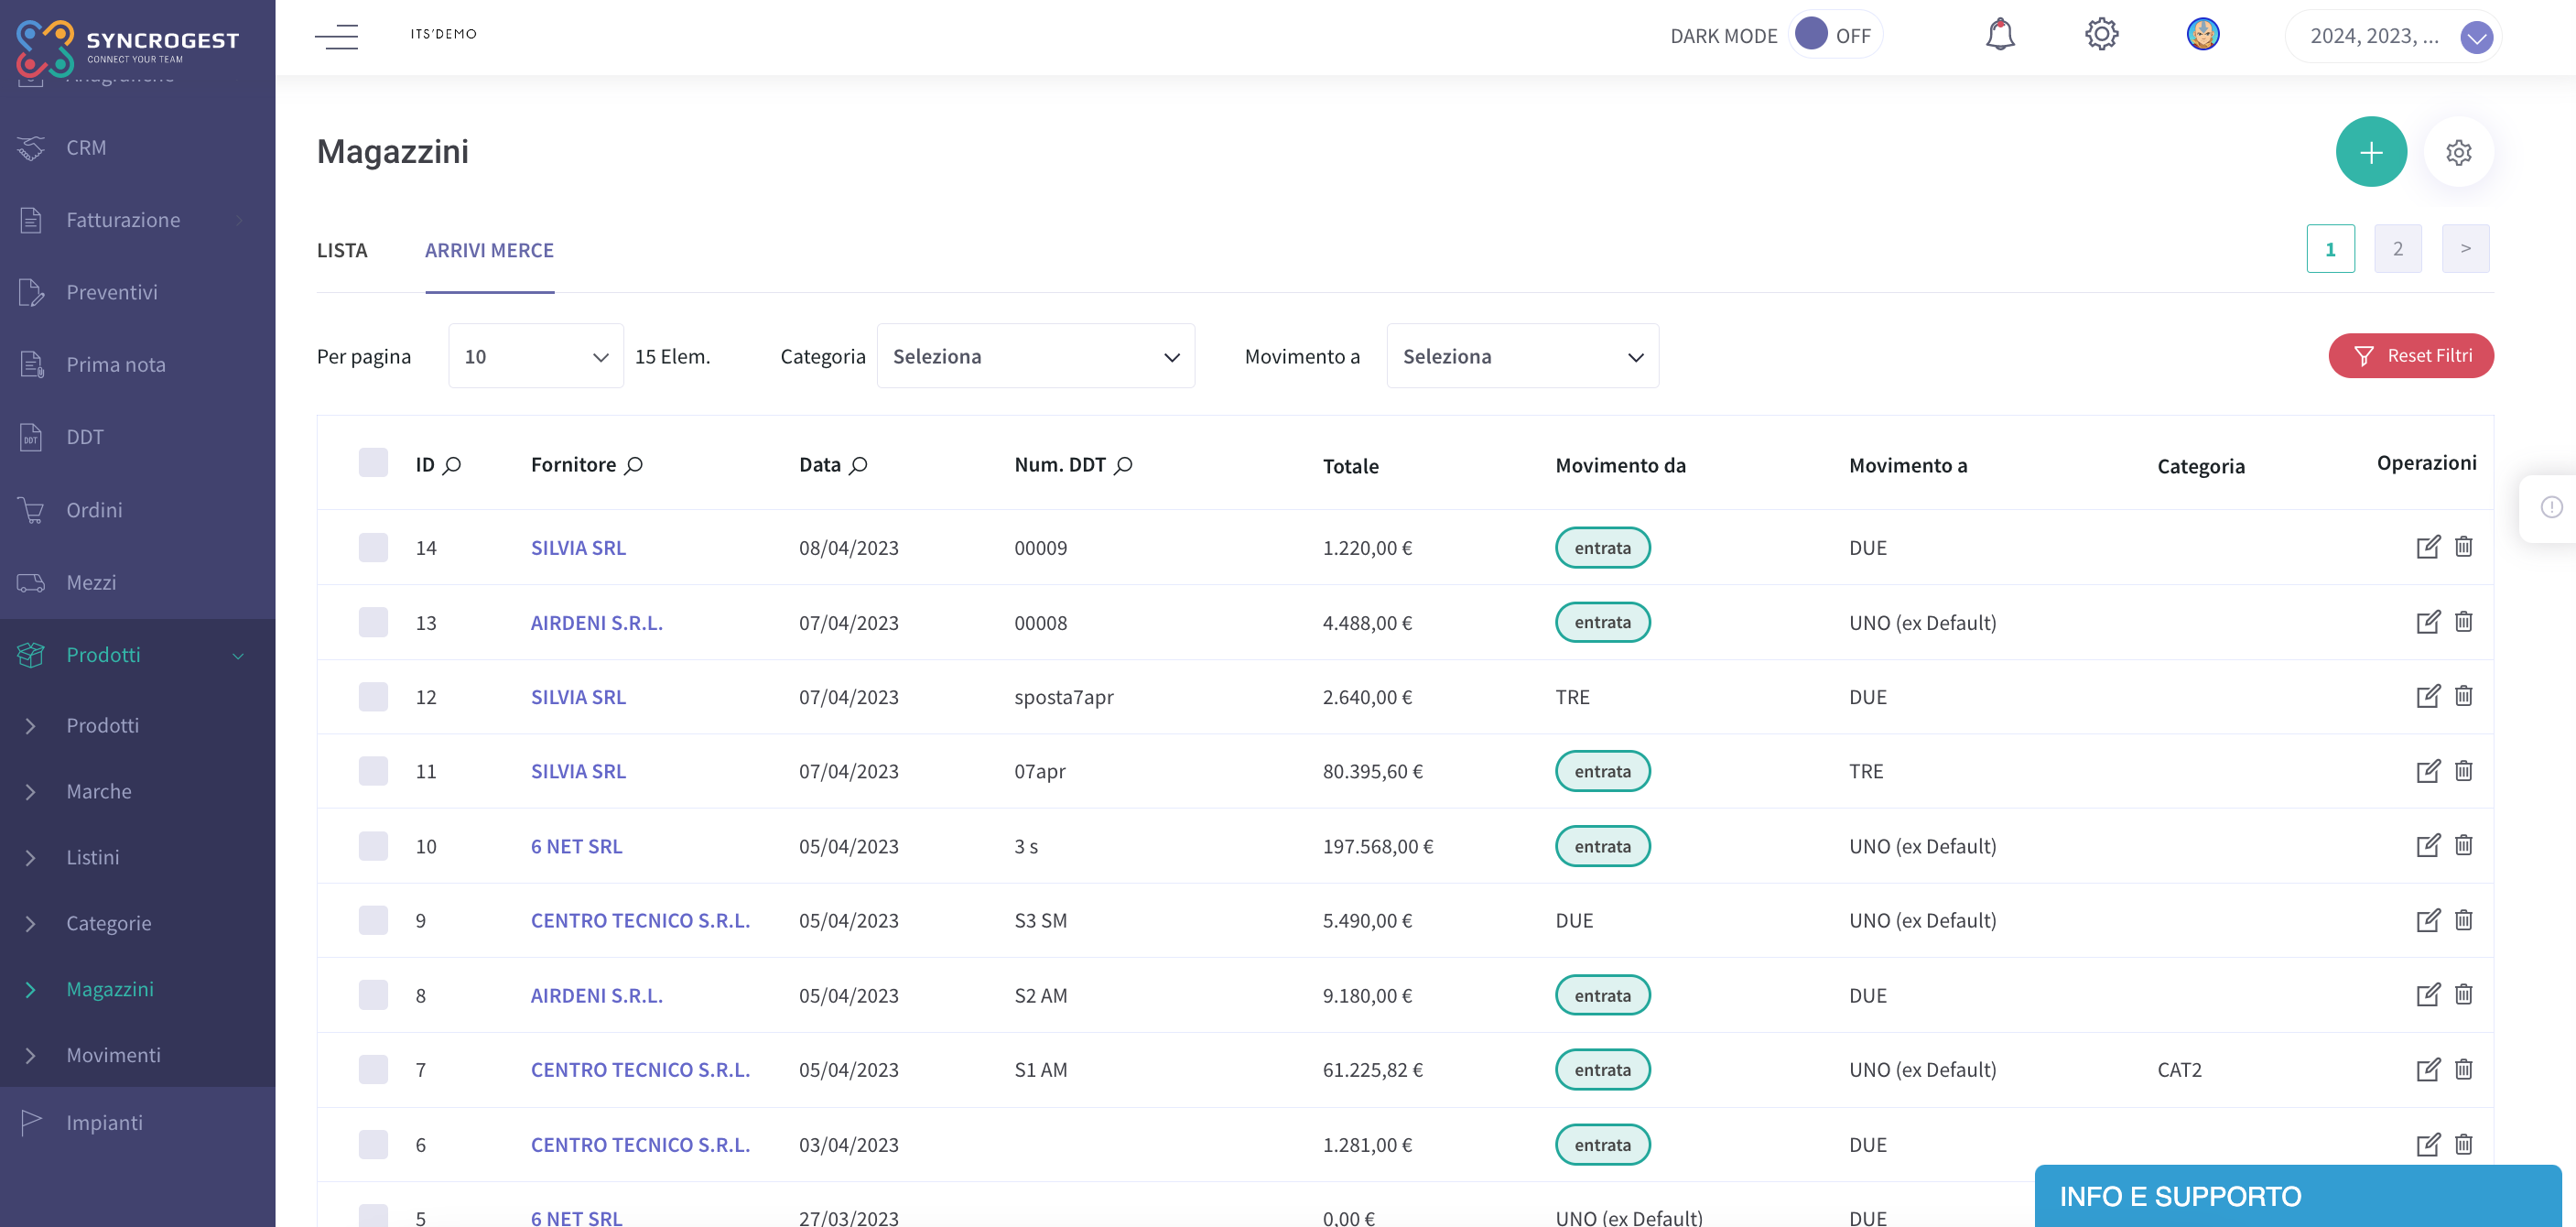Open Magazzini page settings gear
The height and width of the screenshot is (1227, 2576).
[x=2458, y=152]
